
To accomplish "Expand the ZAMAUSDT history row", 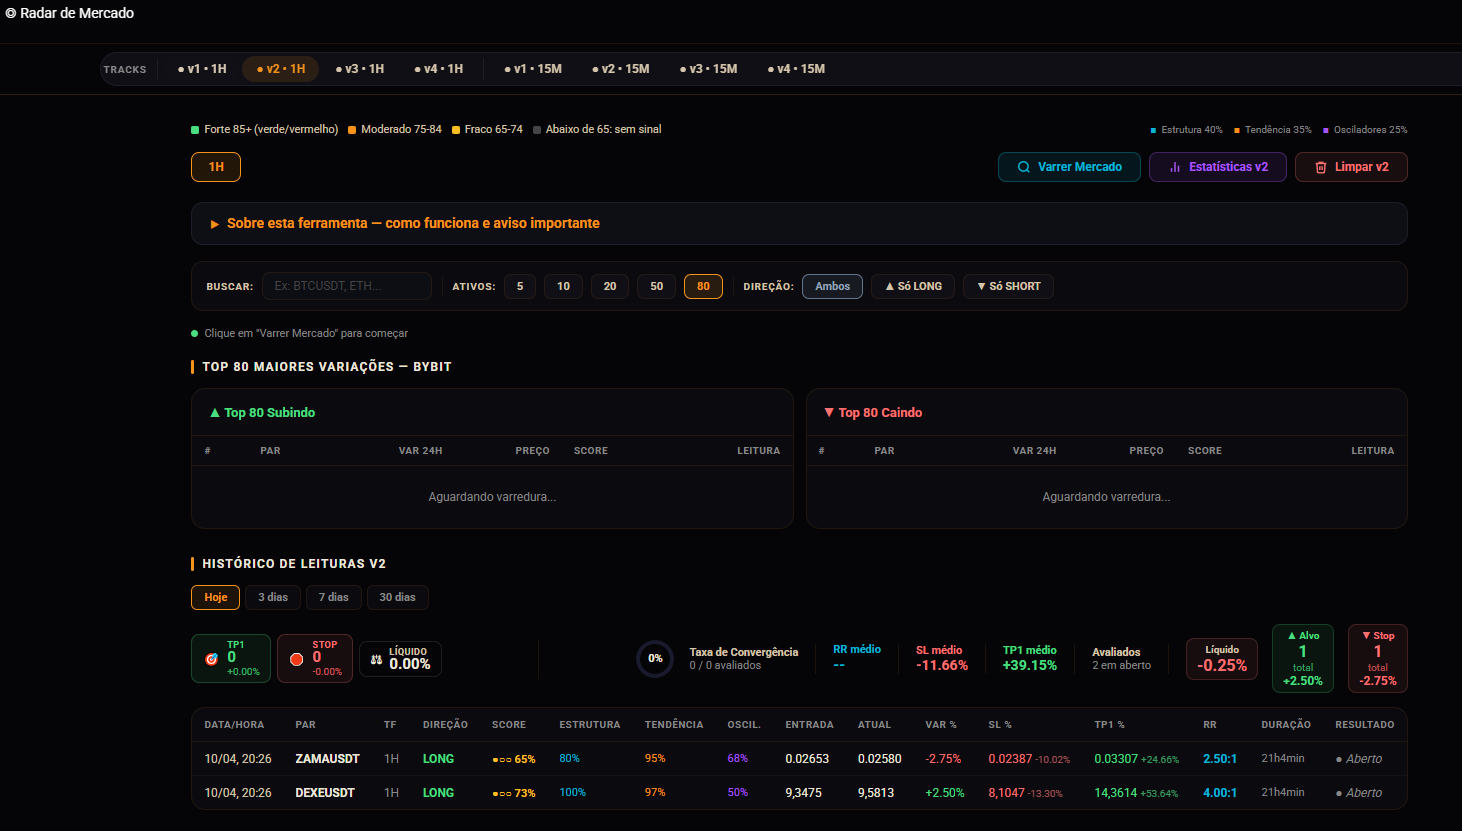I will (x=799, y=759).
